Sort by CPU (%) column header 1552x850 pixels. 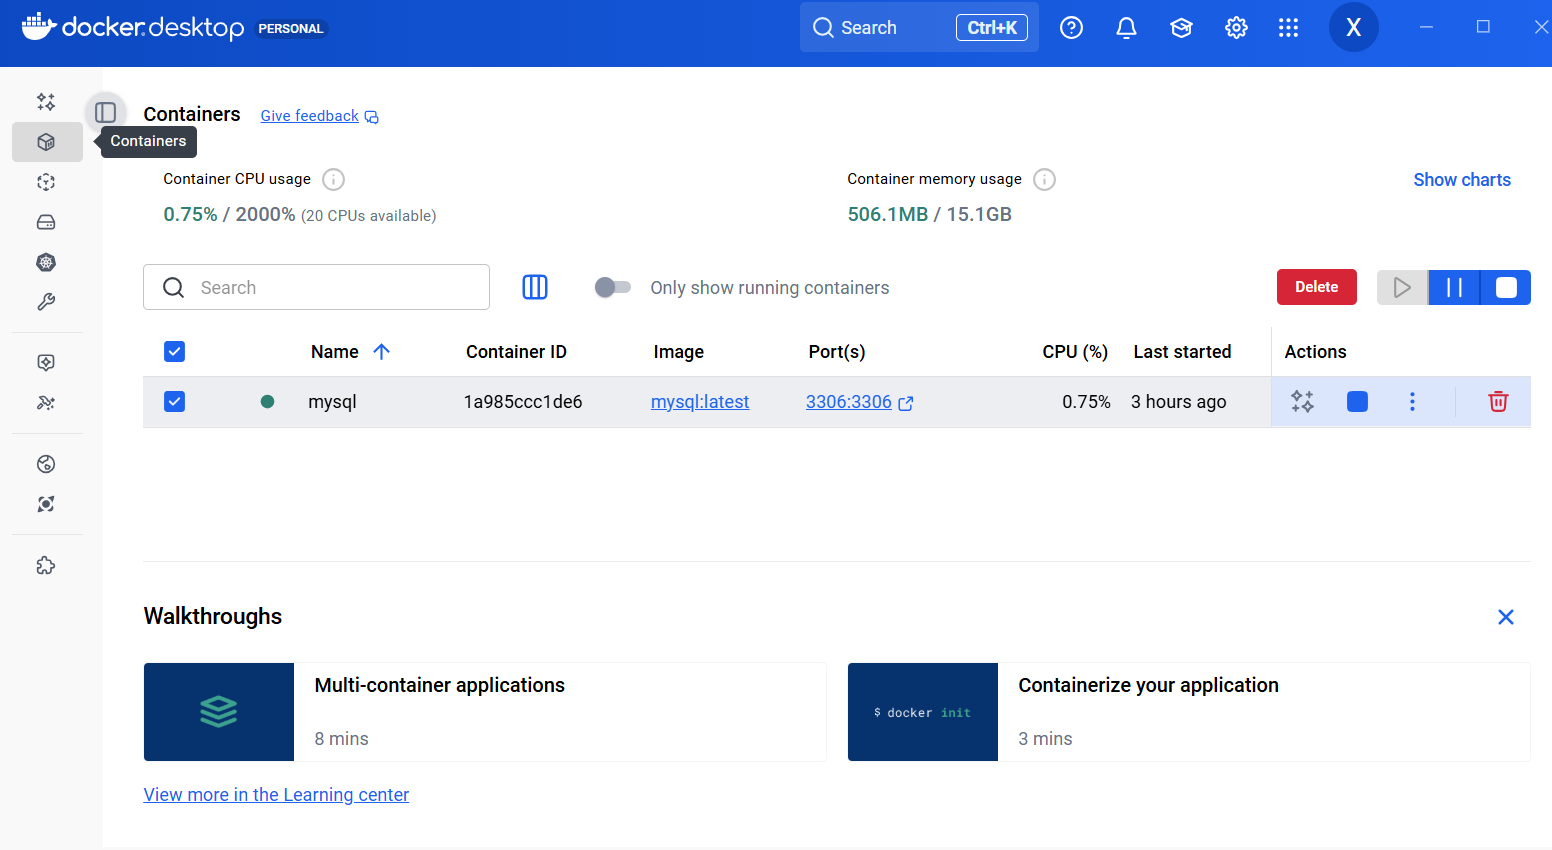(1075, 352)
